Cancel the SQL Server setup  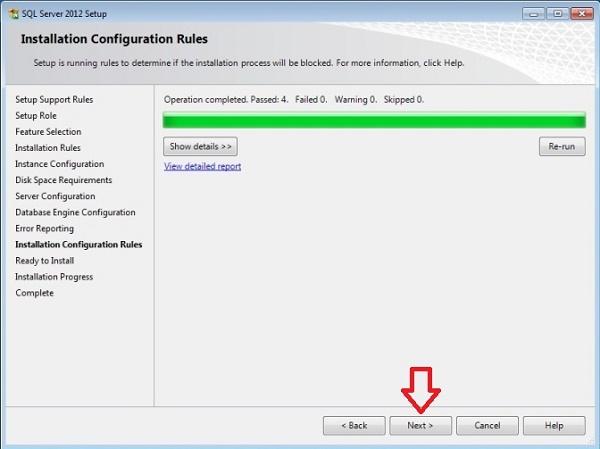[487, 426]
